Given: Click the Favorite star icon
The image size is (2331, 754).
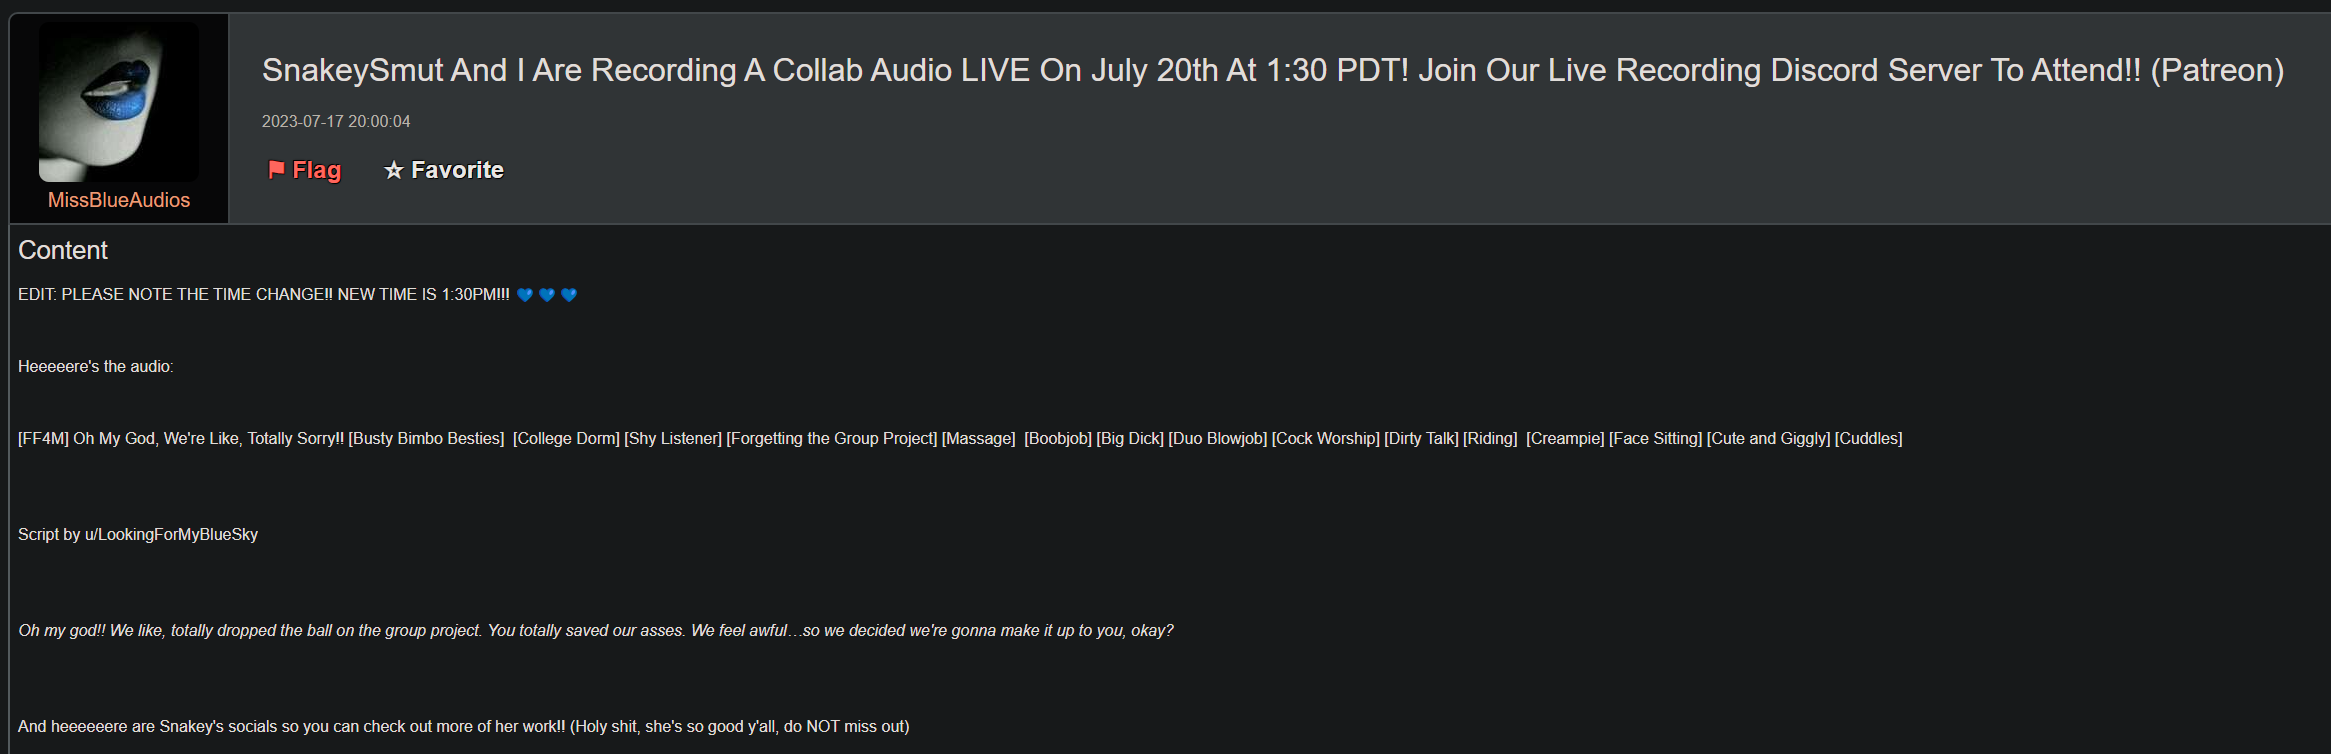Looking at the screenshot, I should pos(393,170).
